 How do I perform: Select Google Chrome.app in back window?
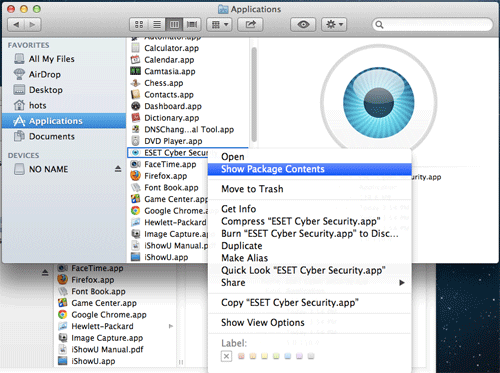coord(102,315)
